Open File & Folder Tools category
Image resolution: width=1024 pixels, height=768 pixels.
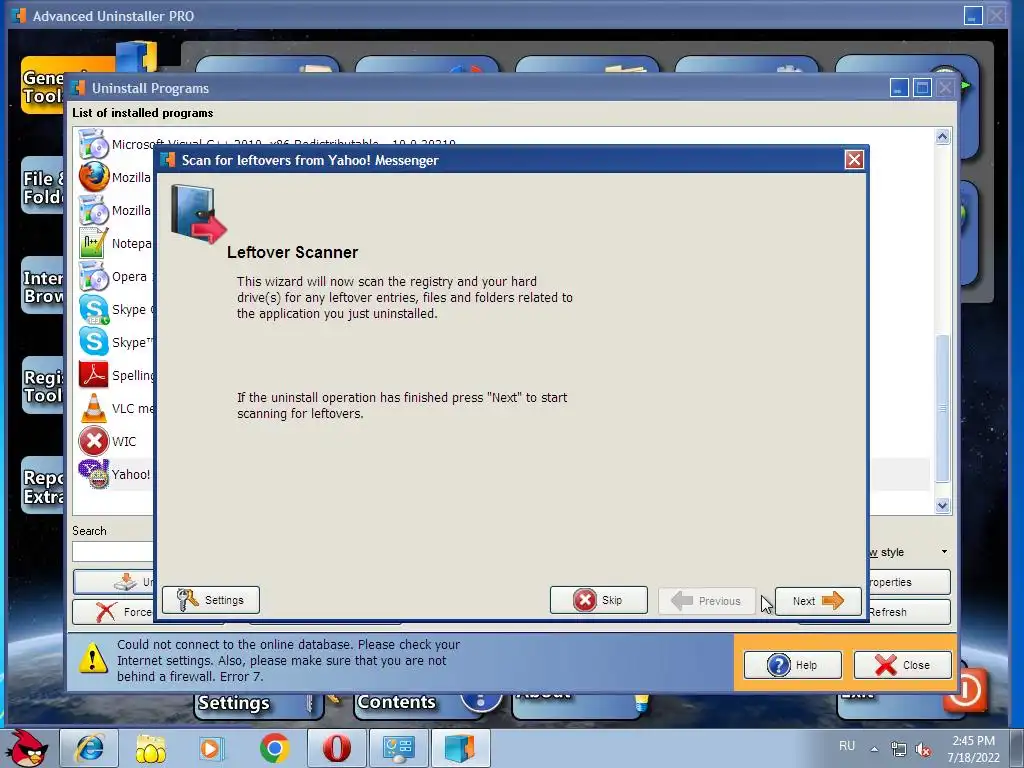click(x=43, y=187)
